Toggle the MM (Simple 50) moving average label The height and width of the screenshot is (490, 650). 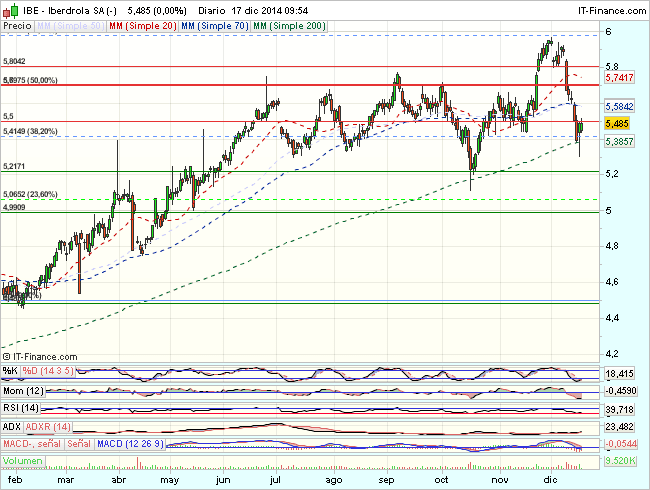[x=70, y=26]
